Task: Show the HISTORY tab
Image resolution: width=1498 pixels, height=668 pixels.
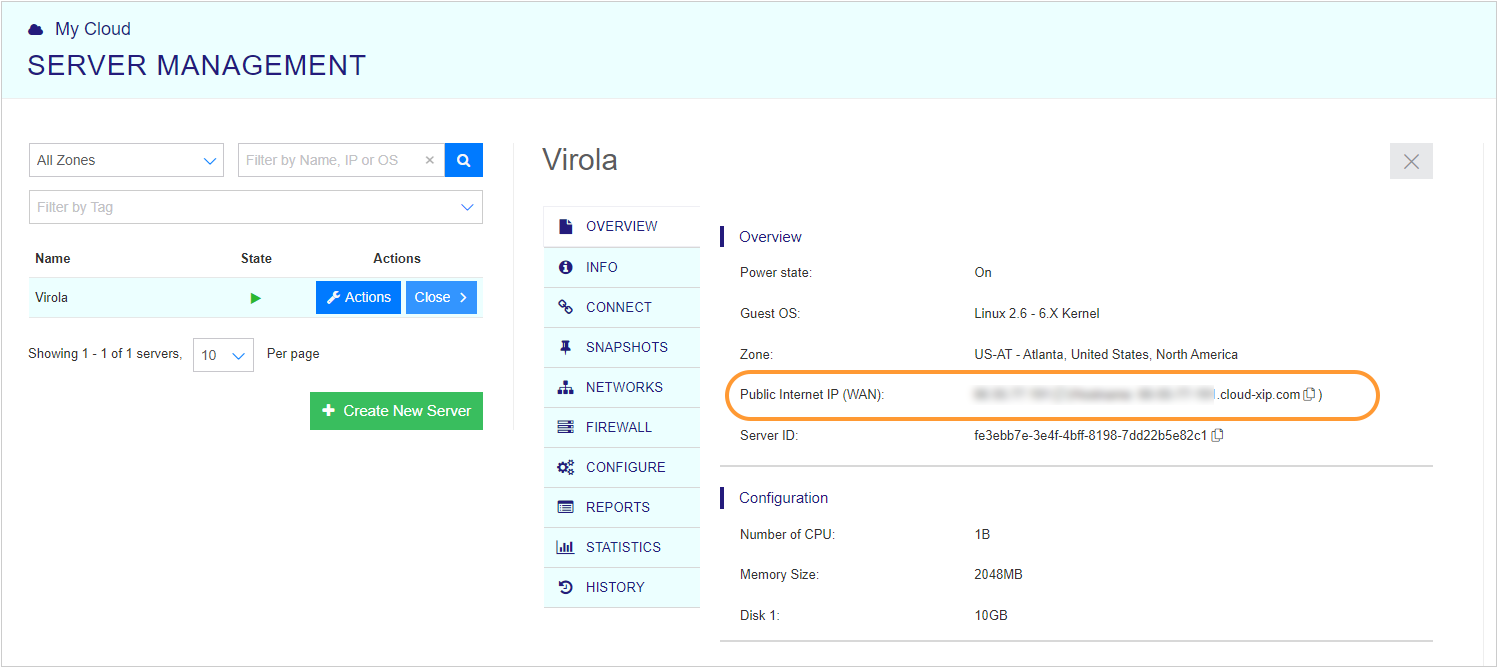Action: [x=622, y=587]
